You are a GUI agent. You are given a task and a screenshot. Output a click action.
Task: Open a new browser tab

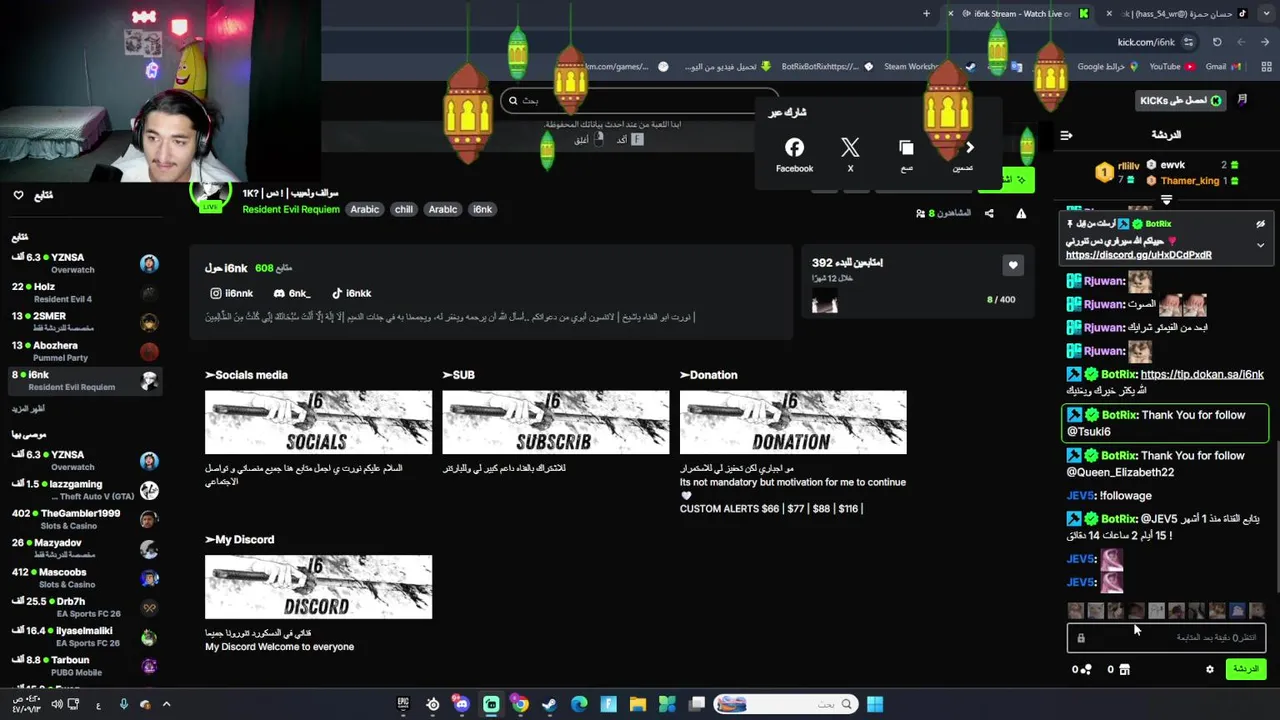point(926,14)
